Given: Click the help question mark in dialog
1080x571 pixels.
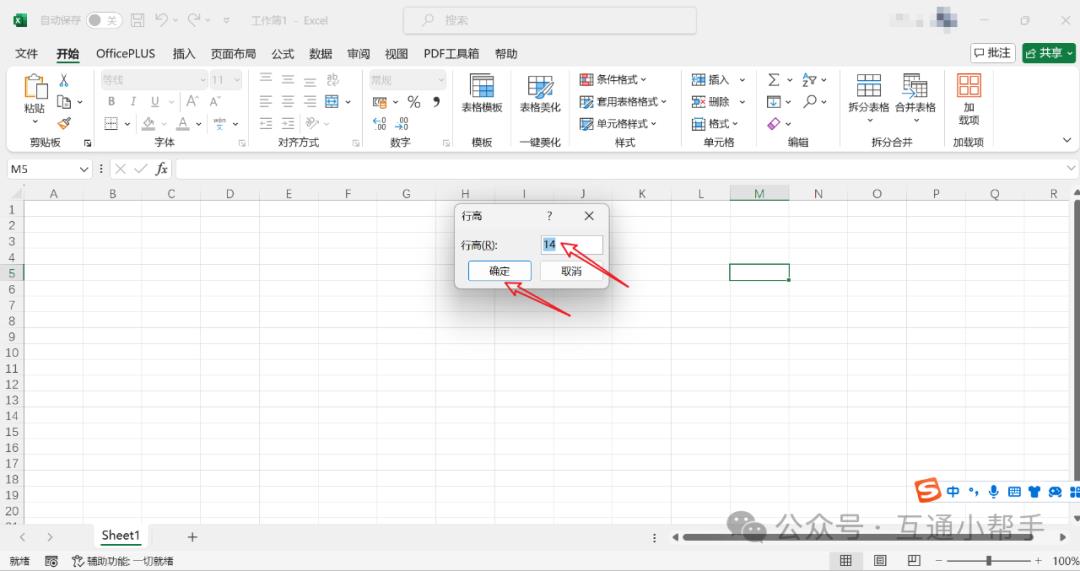Looking at the screenshot, I should coord(549,216).
